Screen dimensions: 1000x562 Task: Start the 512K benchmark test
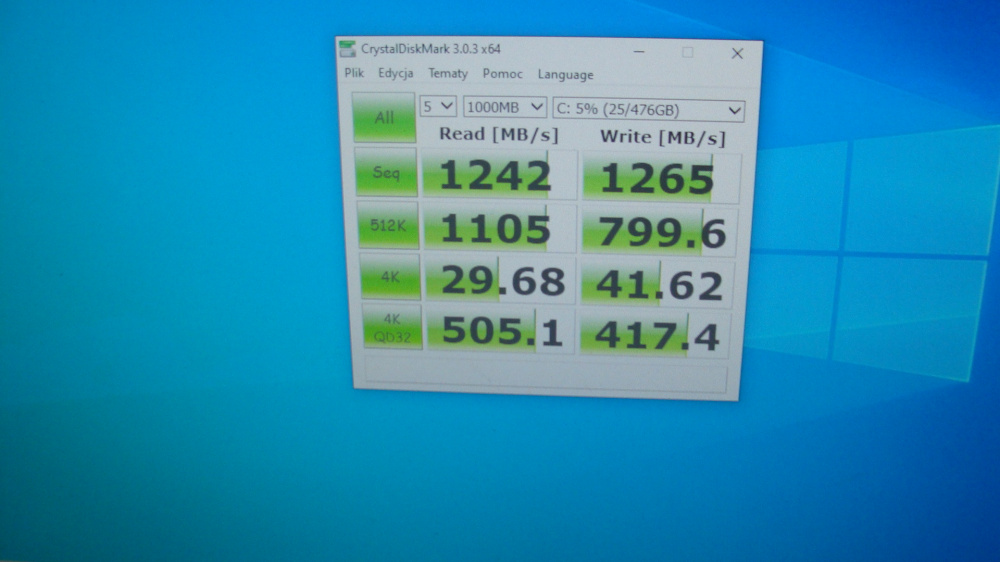388,225
